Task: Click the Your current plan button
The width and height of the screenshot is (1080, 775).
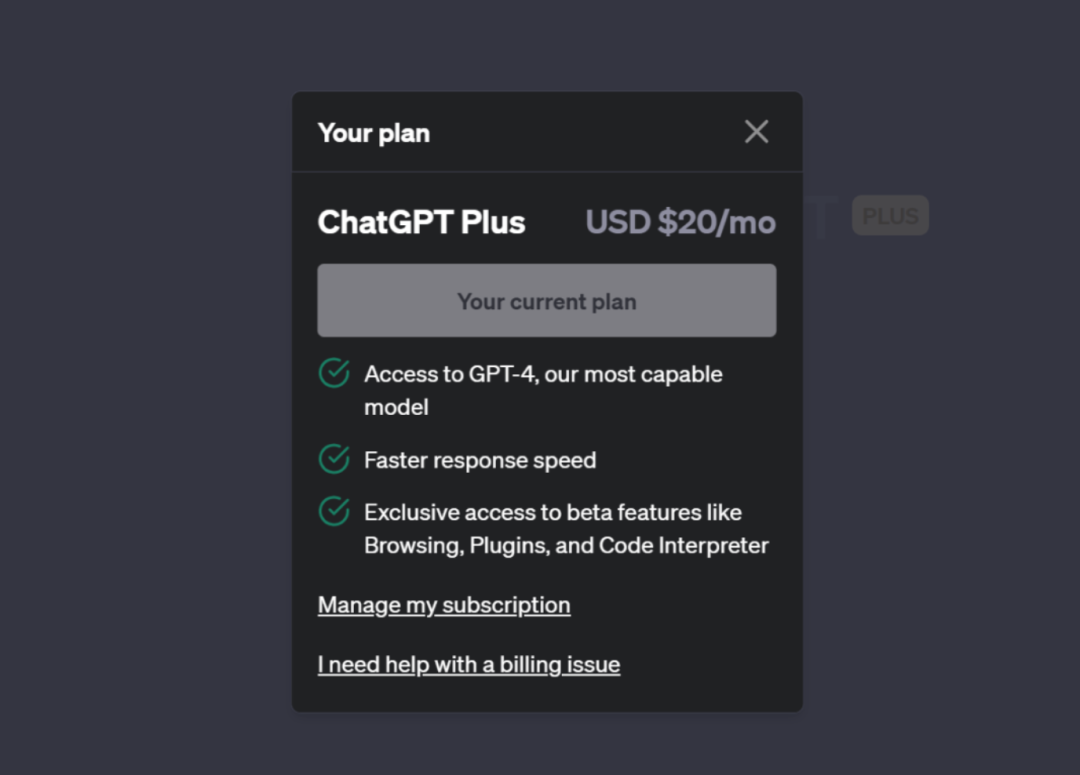Action: pos(546,301)
